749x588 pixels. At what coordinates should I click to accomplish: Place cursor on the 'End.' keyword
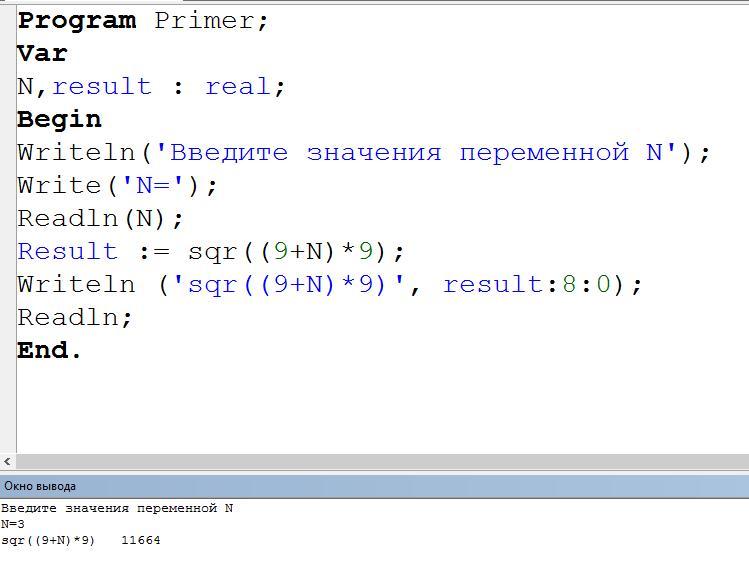pyautogui.click(x=49, y=350)
